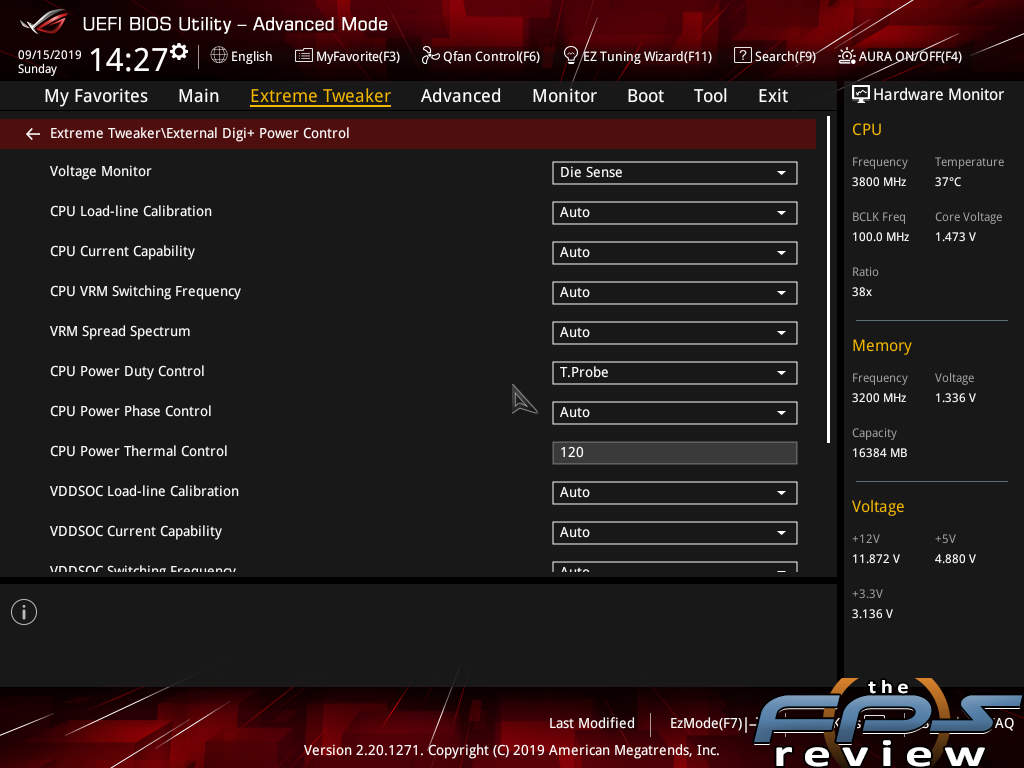Open the Exit tab
This screenshot has width=1024, height=768.
click(x=773, y=96)
